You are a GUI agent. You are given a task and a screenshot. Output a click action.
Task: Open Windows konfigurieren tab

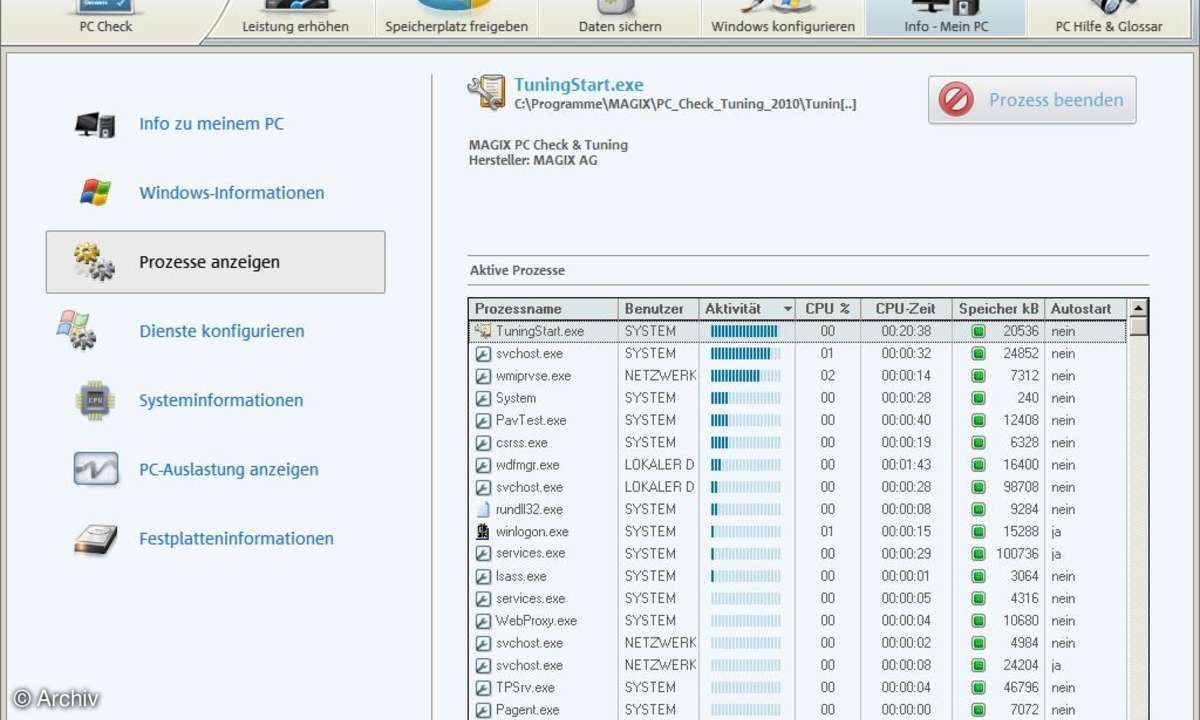click(x=783, y=18)
